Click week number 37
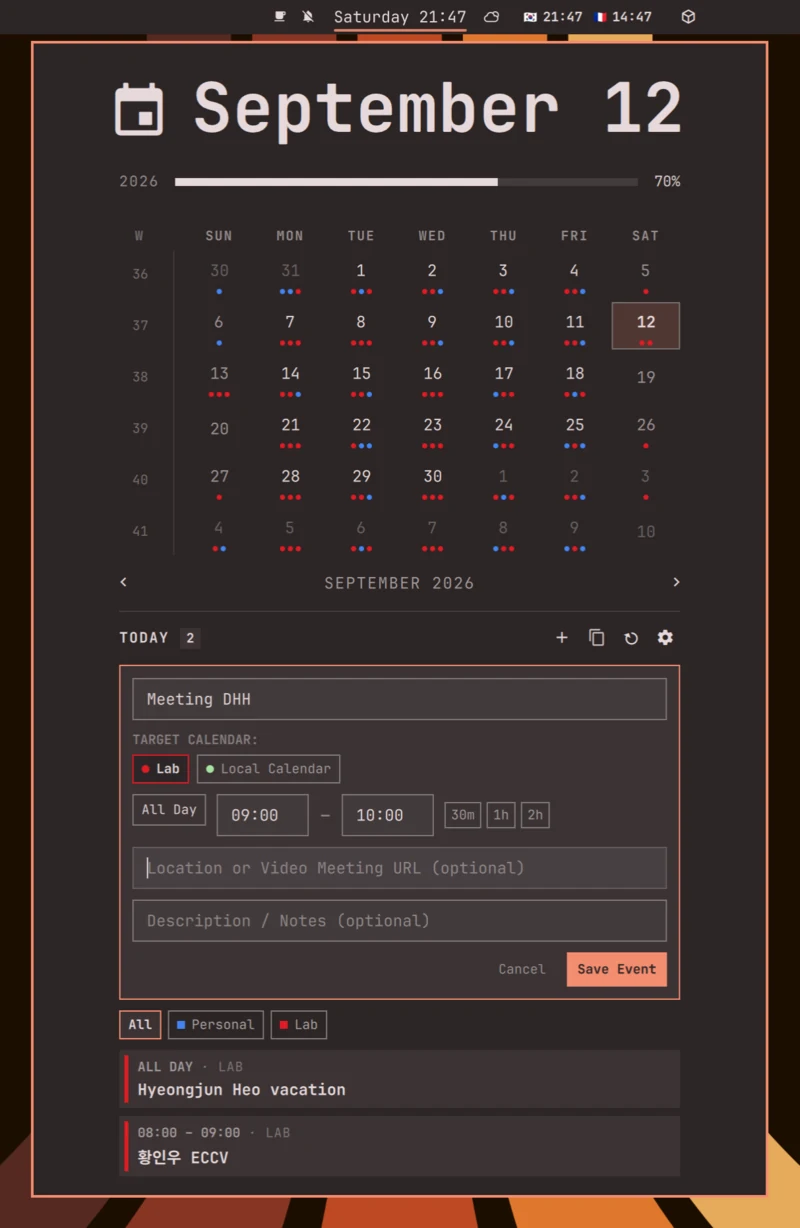 pyautogui.click(x=140, y=325)
